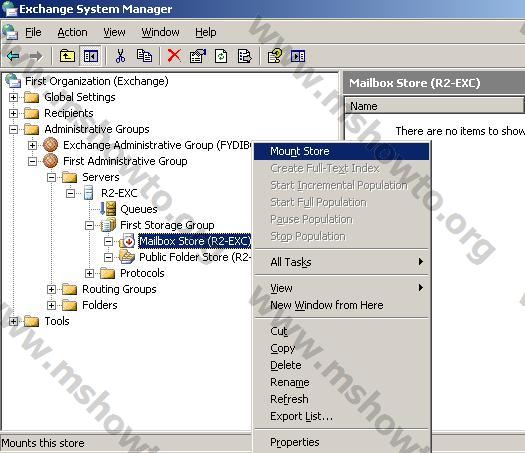This screenshot has height=453, width=525.
Task: Select Folders in the tree
Action: [x=100, y=305]
